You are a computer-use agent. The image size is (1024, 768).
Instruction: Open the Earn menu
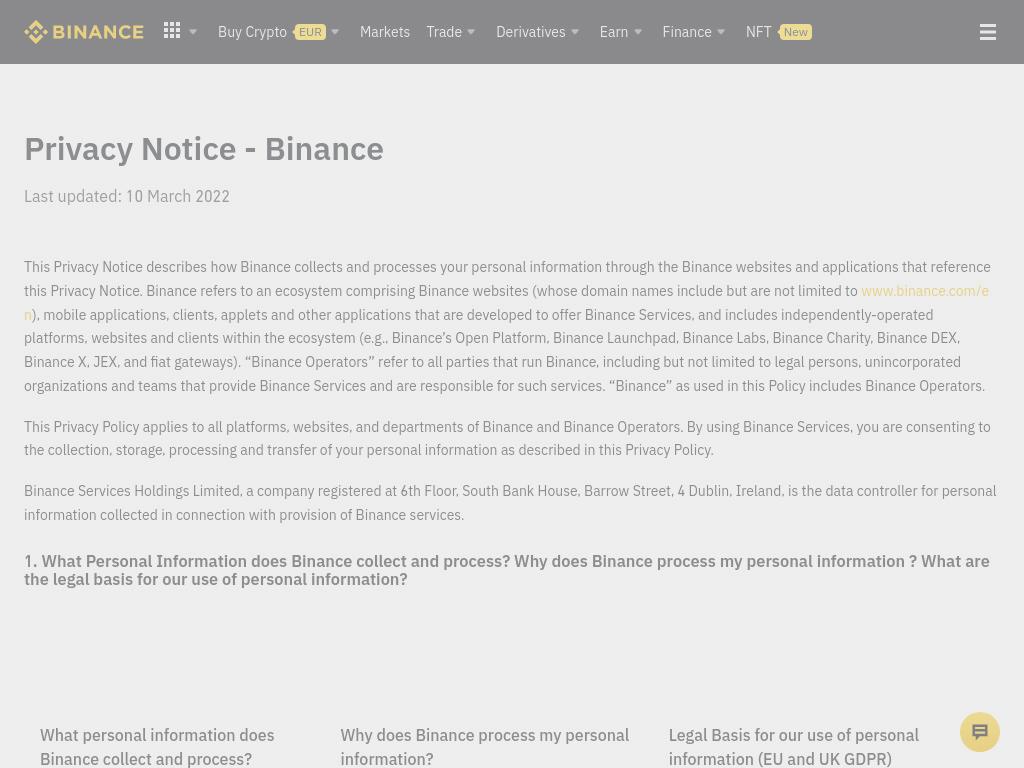(x=614, y=32)
